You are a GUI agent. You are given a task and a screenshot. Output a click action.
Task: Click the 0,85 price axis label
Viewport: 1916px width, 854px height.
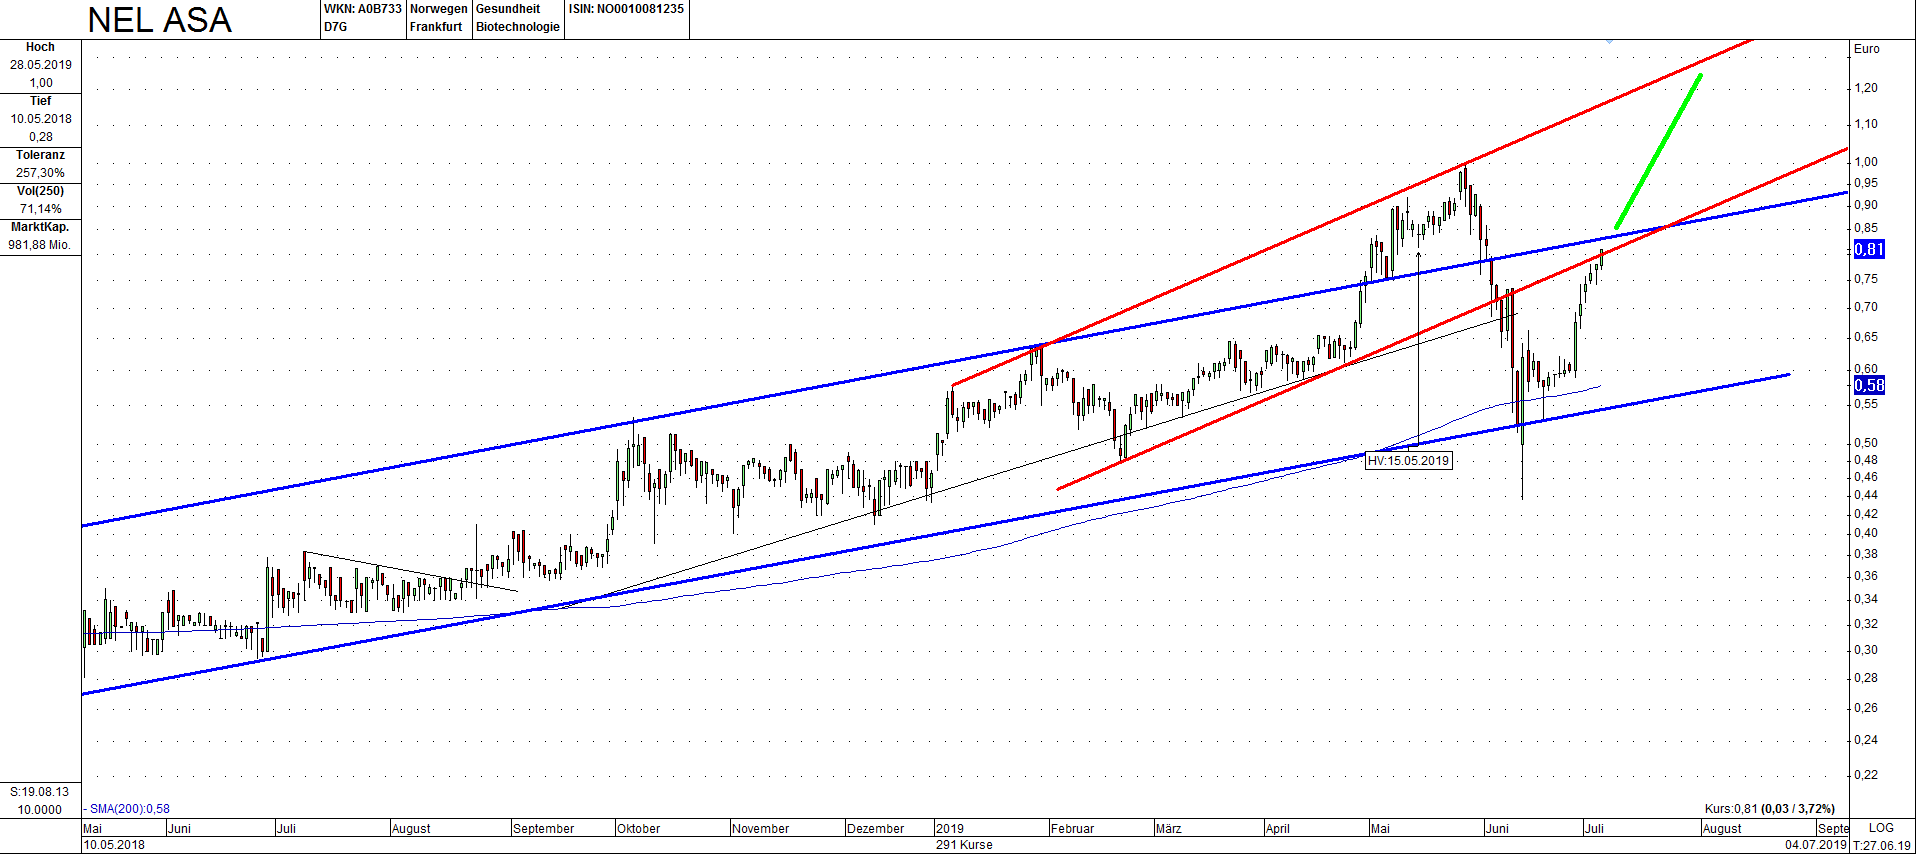click(x=1866, y=228)
